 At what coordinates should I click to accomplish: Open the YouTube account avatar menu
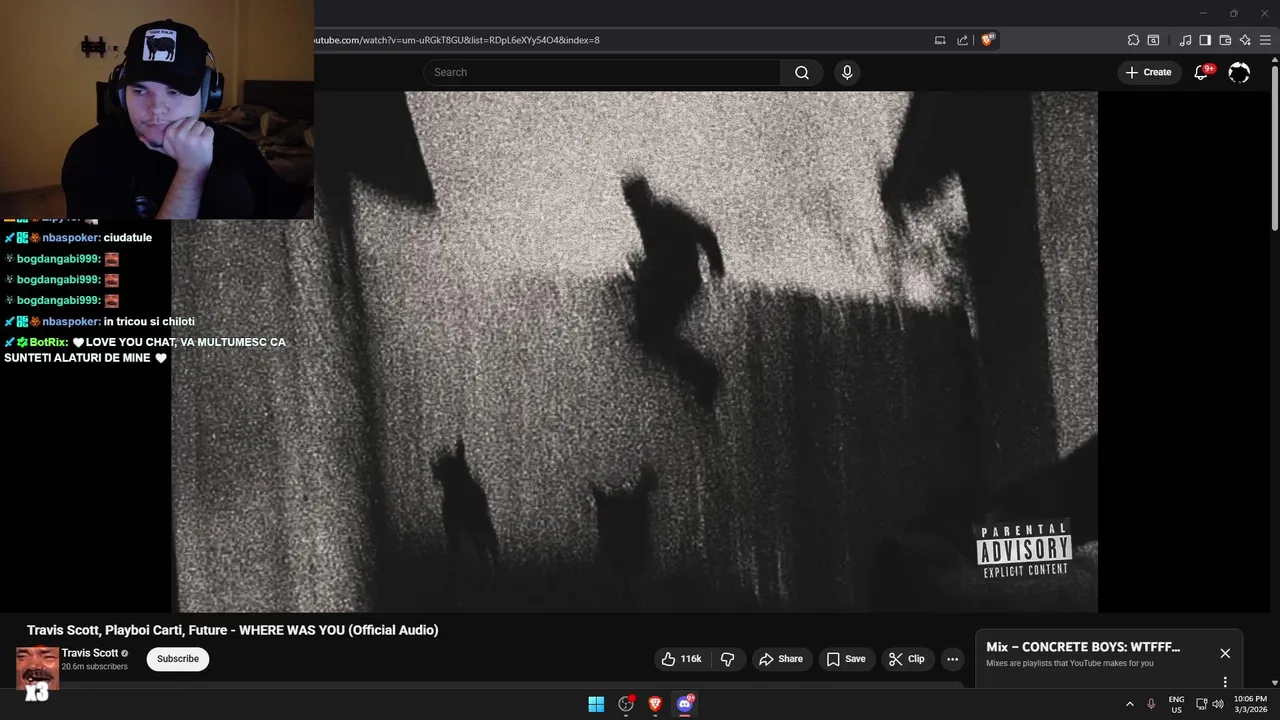[1239, 72]
